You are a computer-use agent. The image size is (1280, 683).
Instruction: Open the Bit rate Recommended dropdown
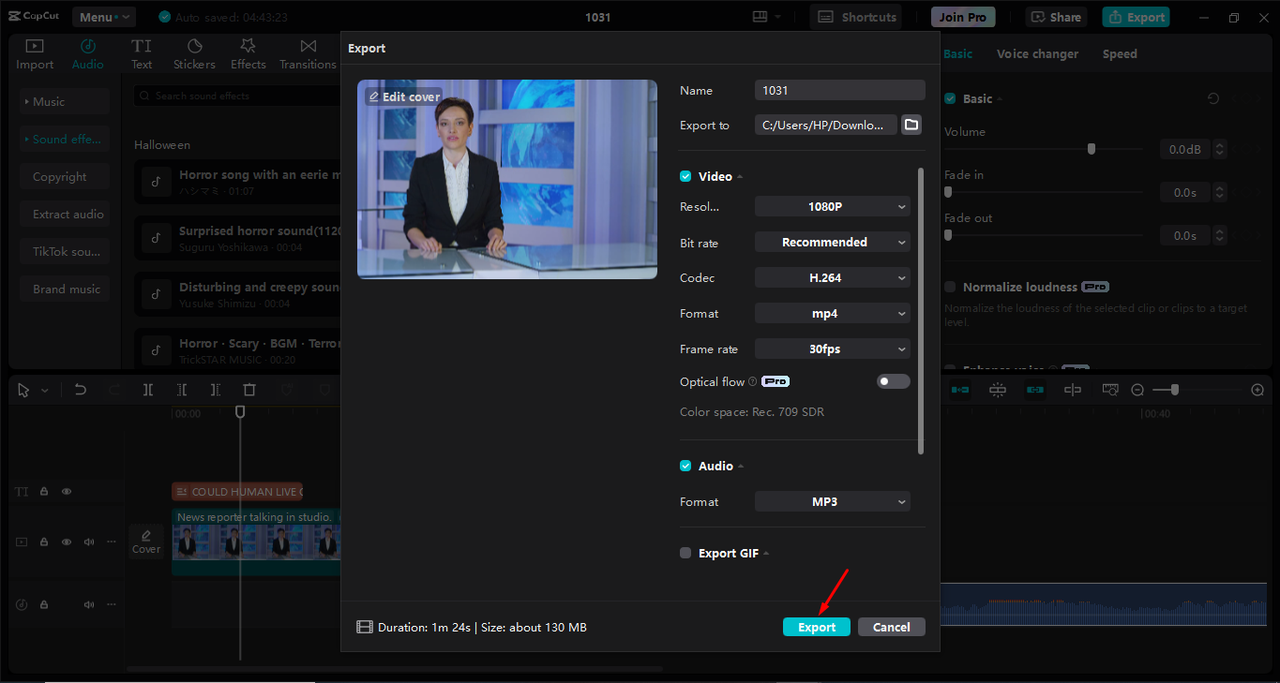pos(832,242)
